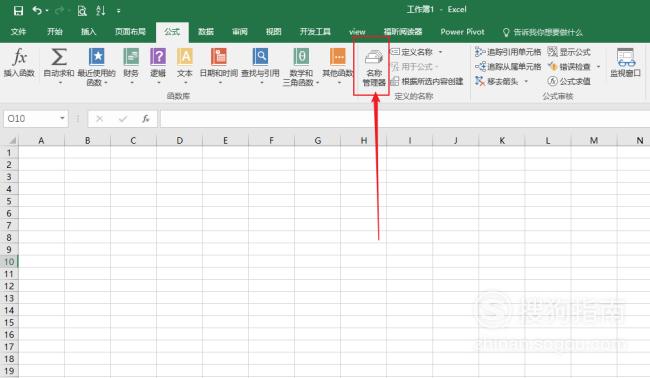Image resolution: width=650 pixels, height=378 pixels.
Task: Click in the formula bar input
Action: click(x=404, y=119)
